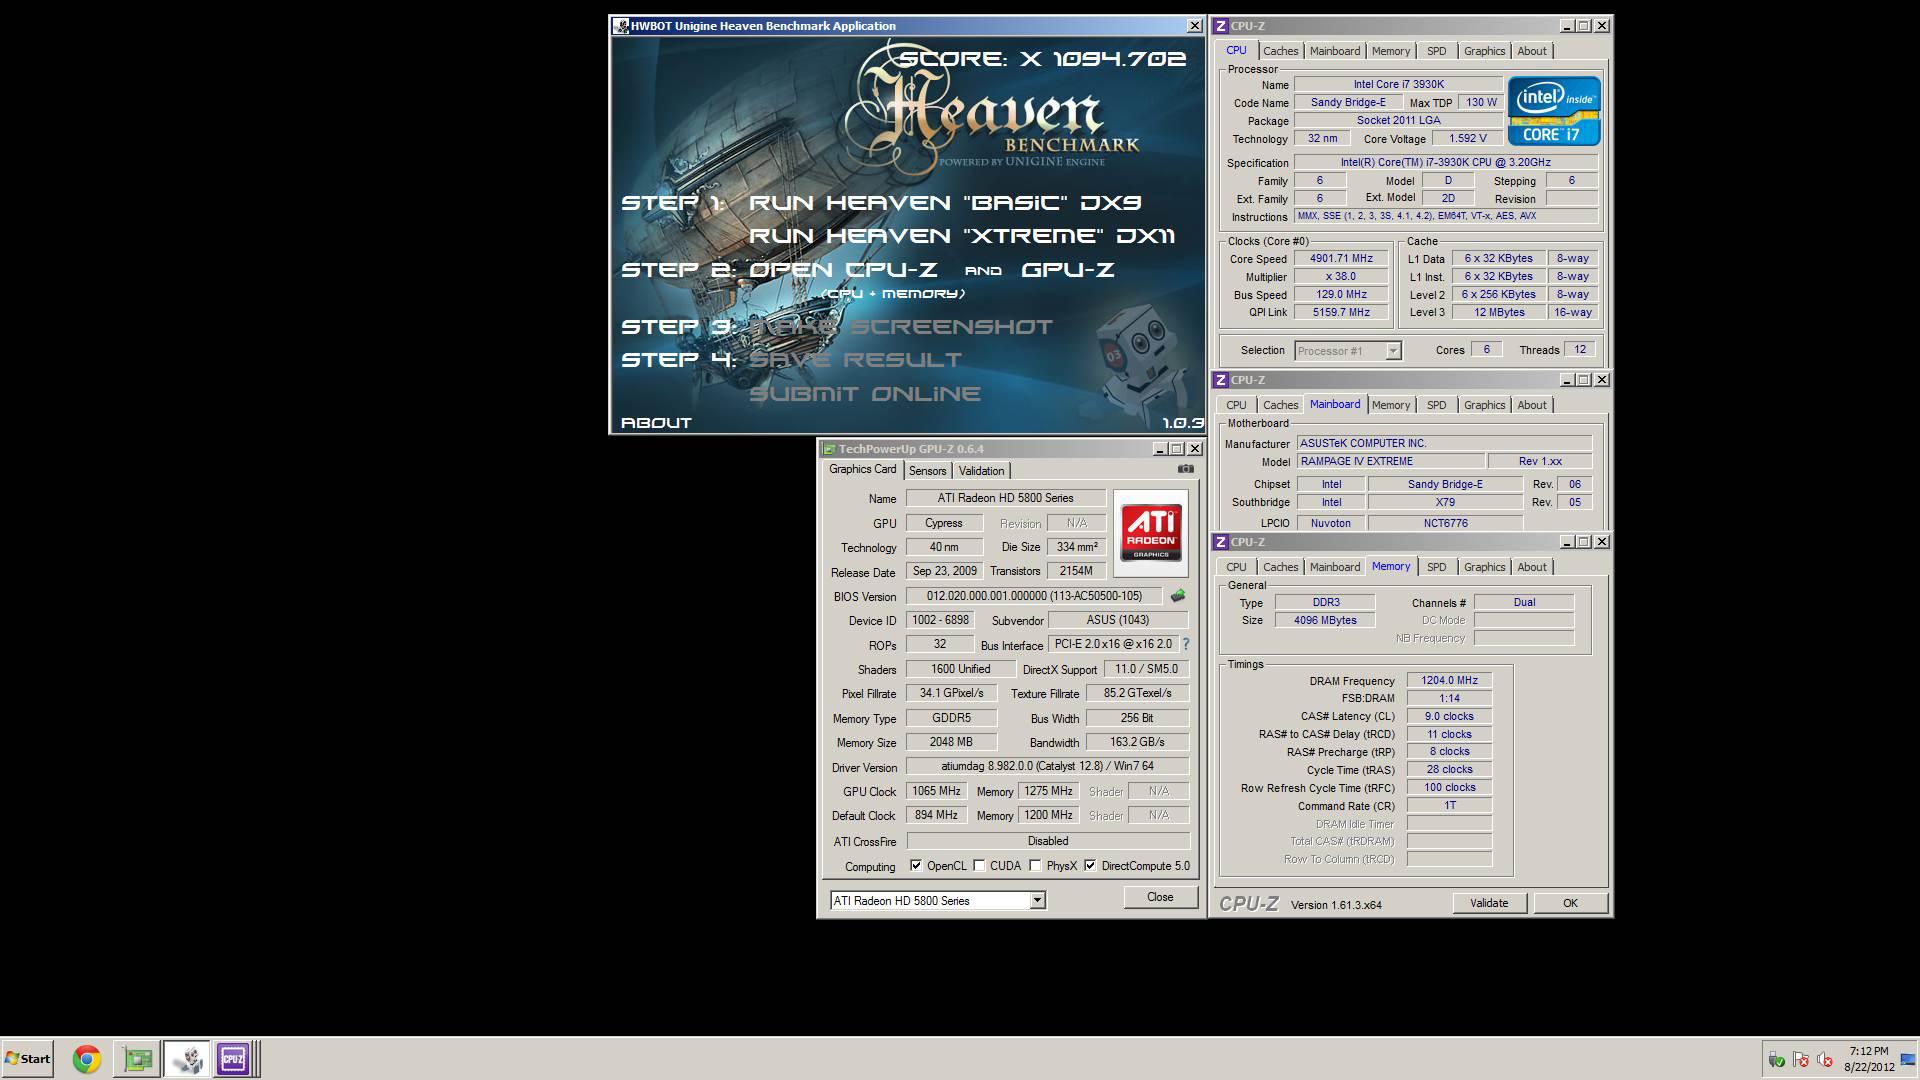Select the Graphics Card tab in GPU-Z

(862, 469)
